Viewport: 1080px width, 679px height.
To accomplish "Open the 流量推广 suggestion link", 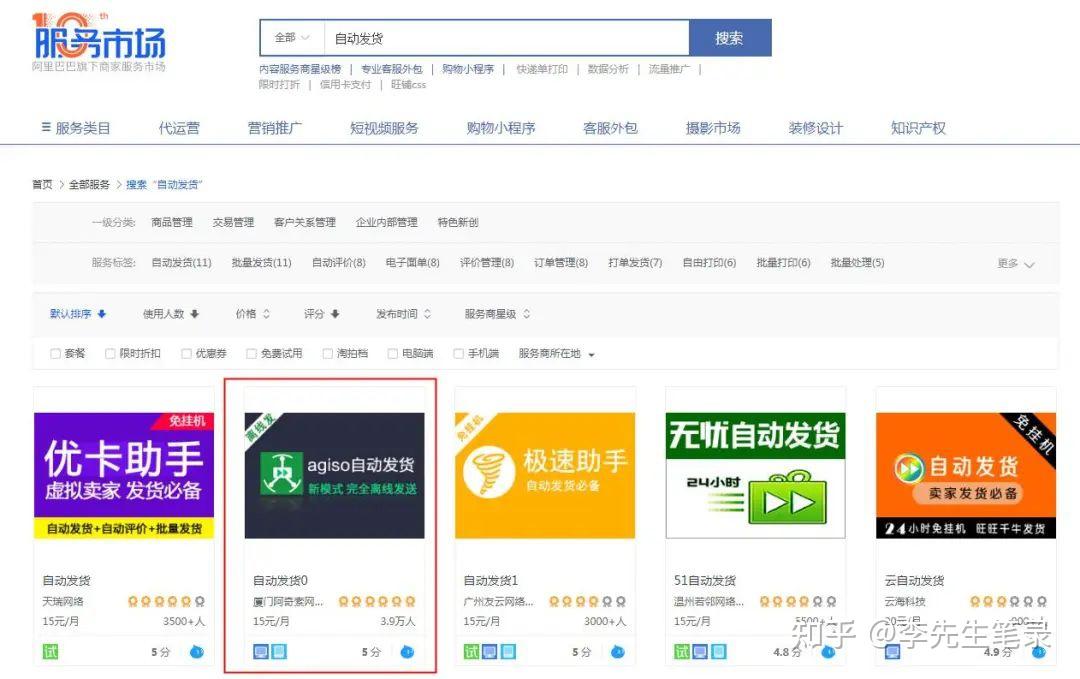I will pyautogui.click(x=669, y=69).
